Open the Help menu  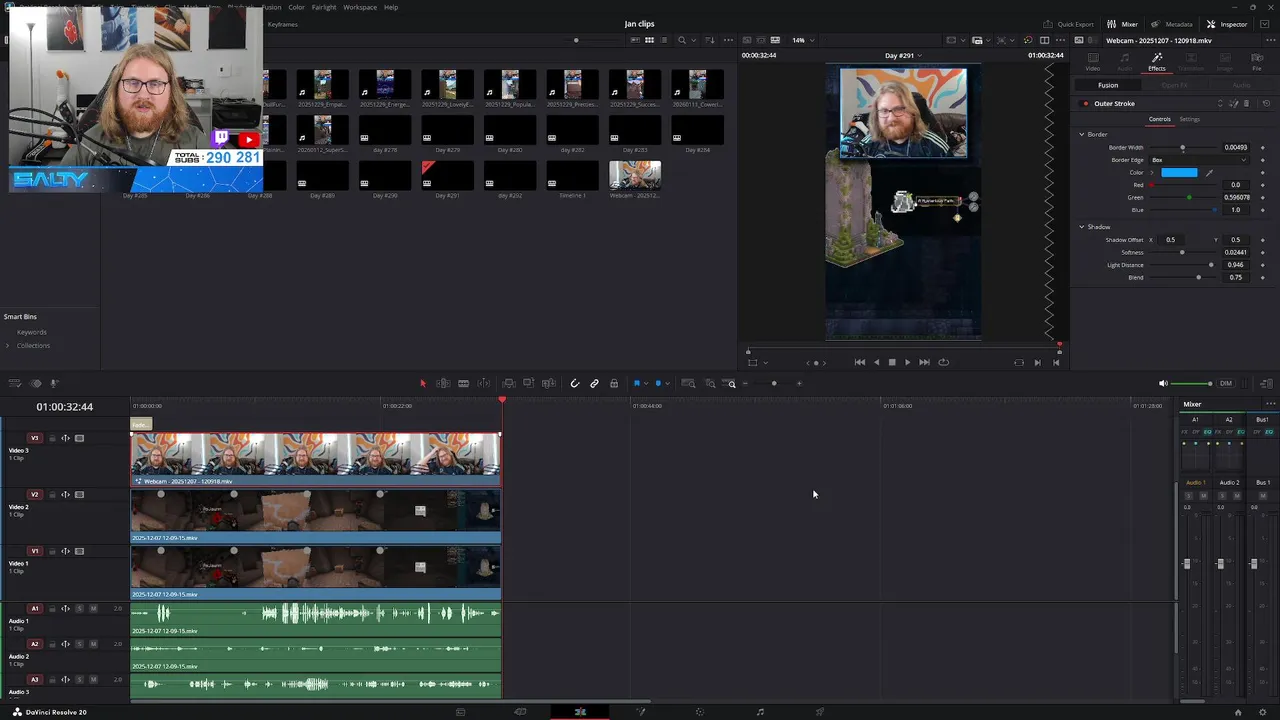(391, 7)
